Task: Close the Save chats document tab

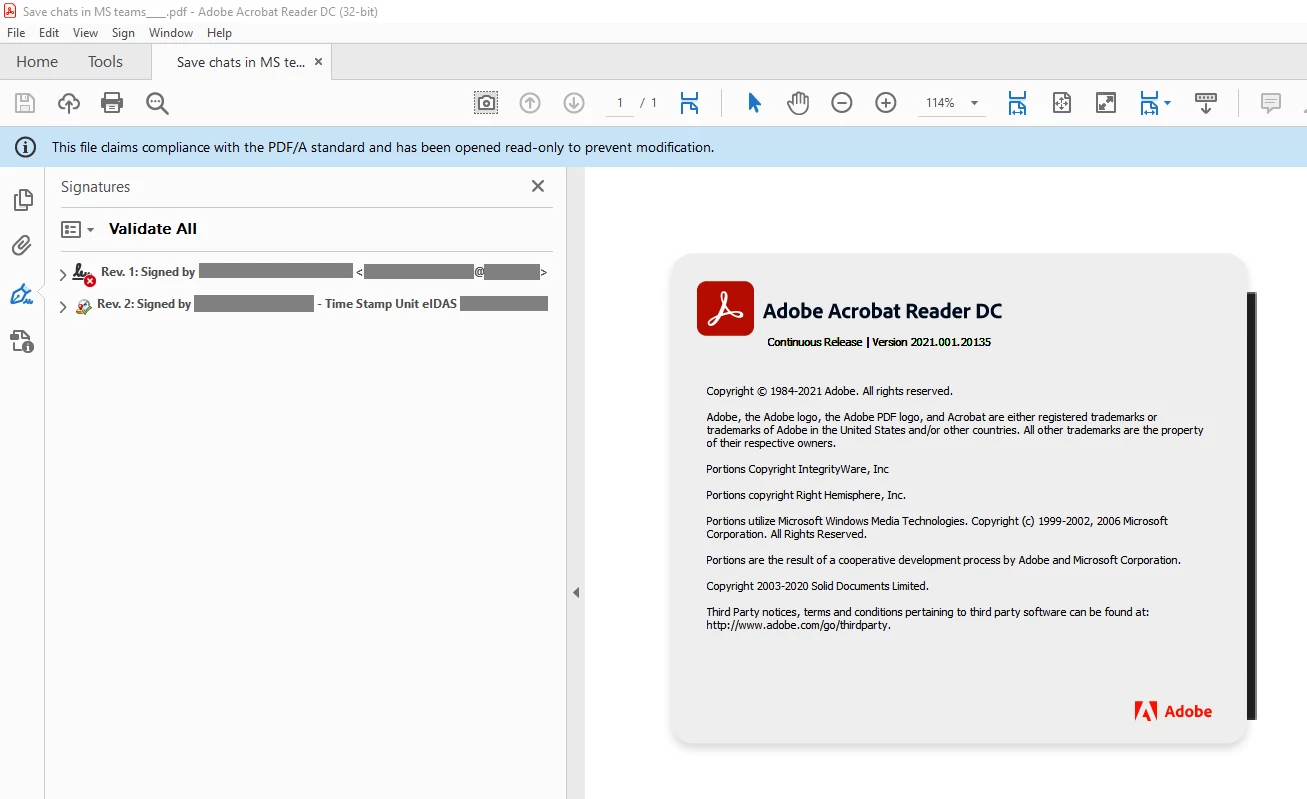Action: 319,62
